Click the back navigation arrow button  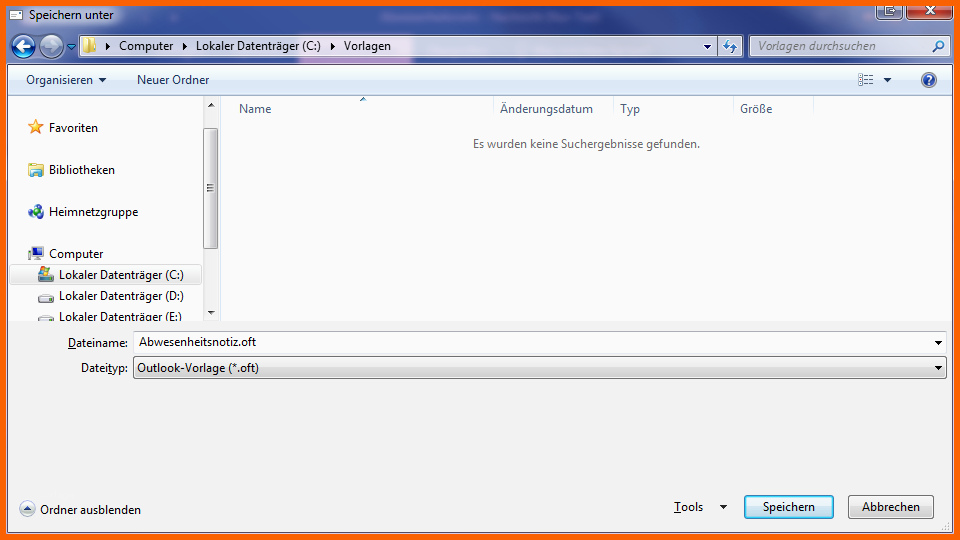24,46
